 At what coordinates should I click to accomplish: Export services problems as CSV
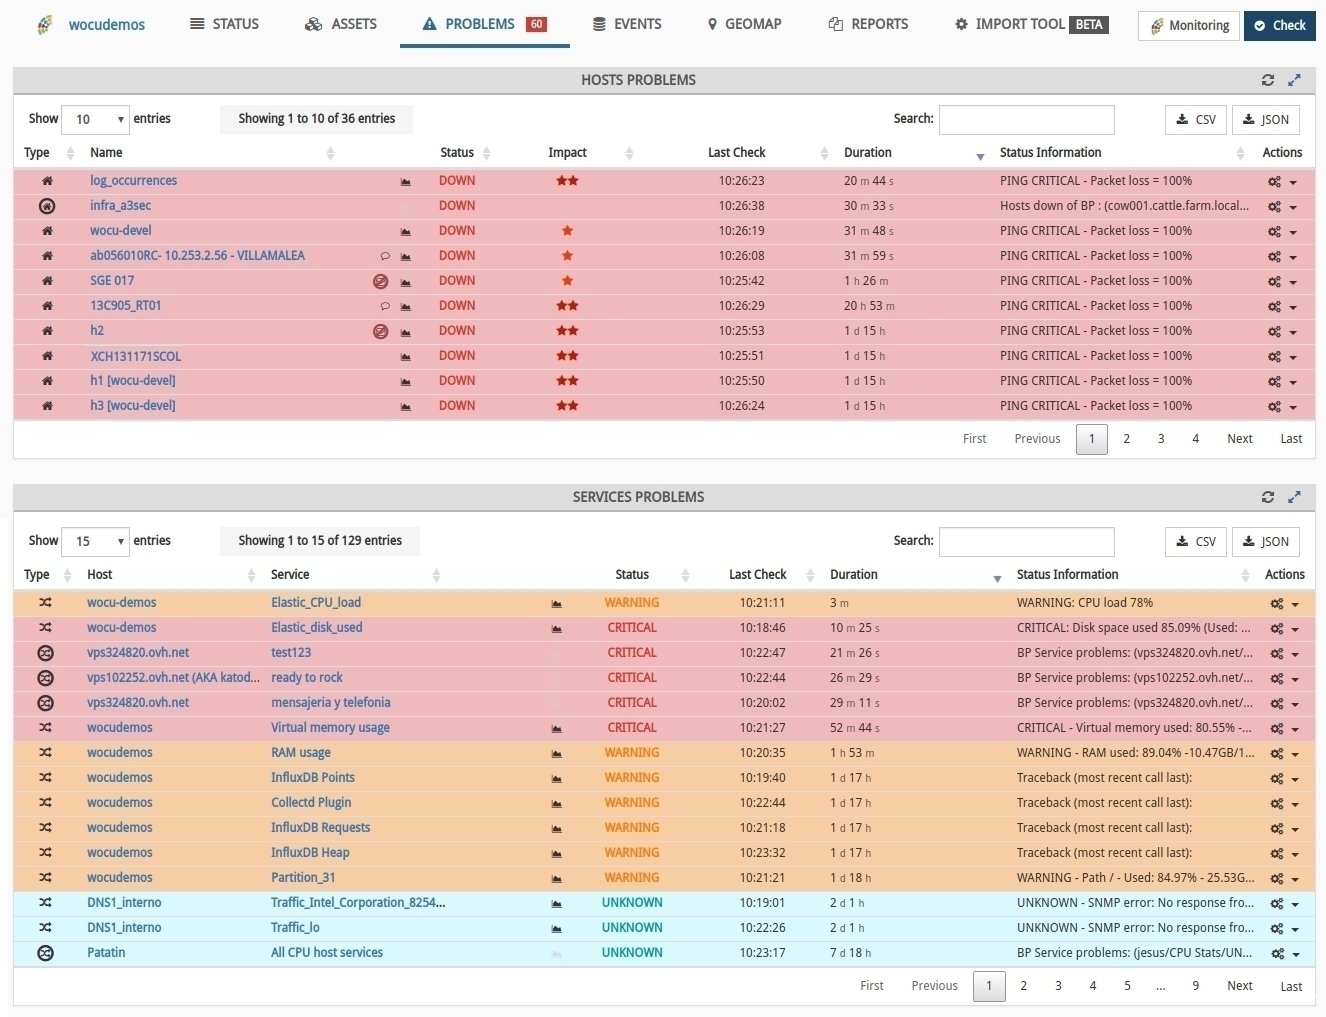tap(1196, 542)
